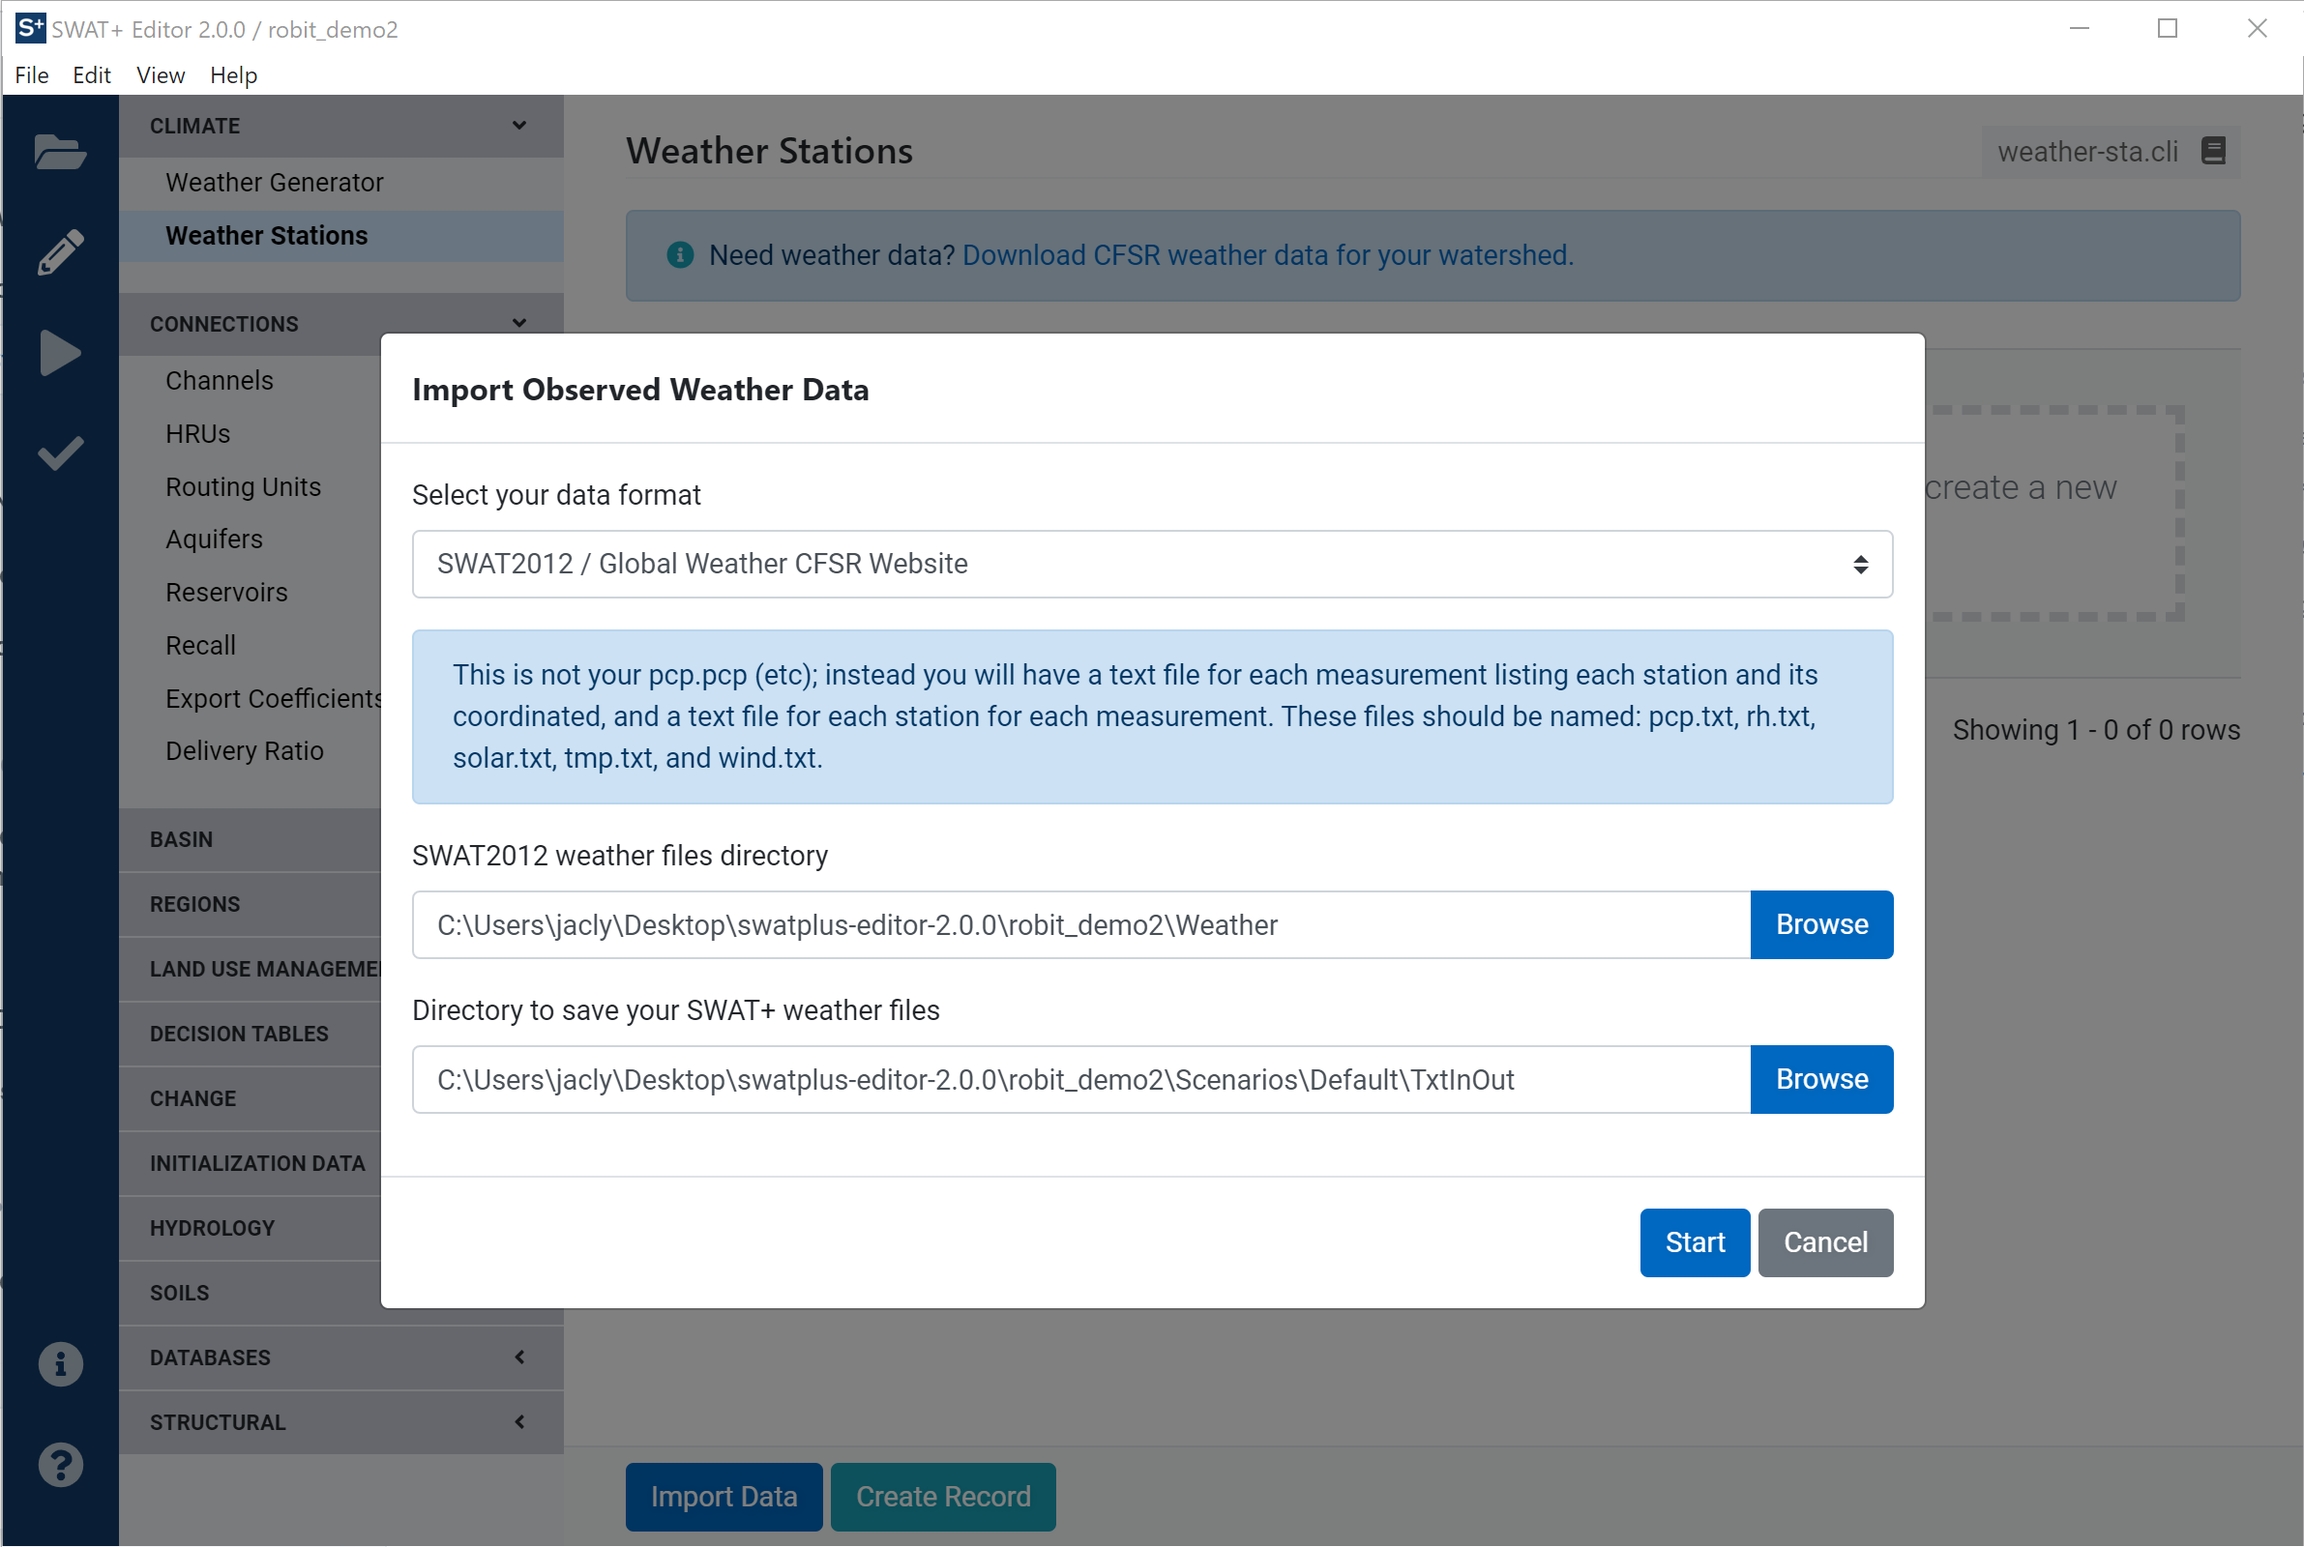Open the data format dropdown
The image size is (2304, 1547).
point(1151,564)
